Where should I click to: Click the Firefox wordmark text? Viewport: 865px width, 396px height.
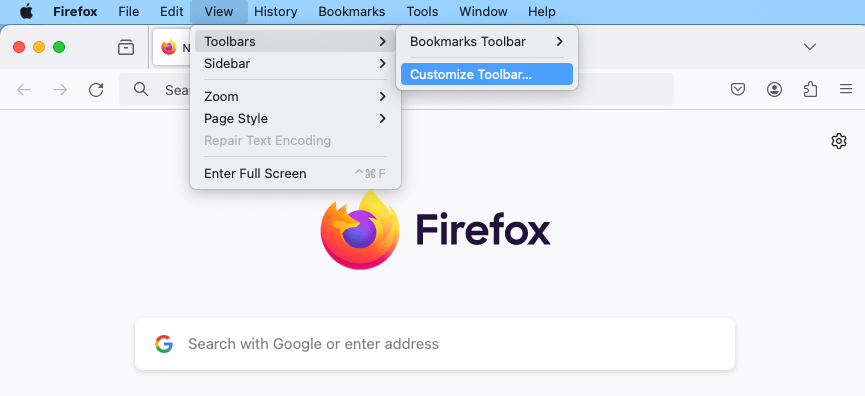483,230
